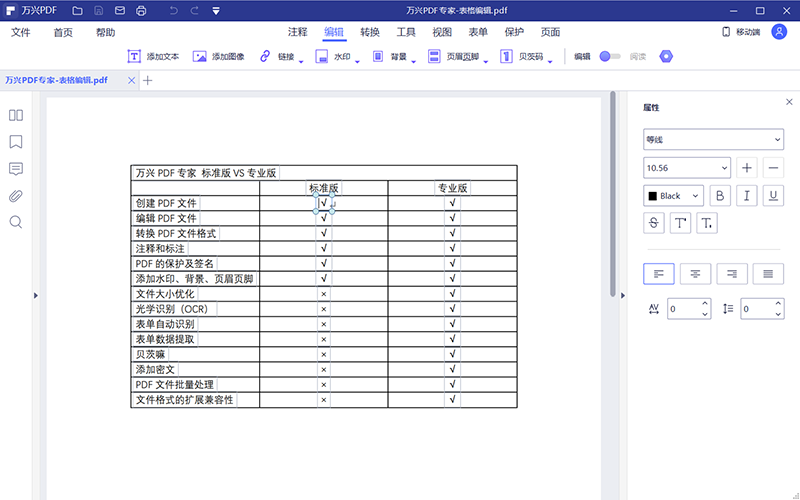This screenshot has height=500, width=800.
Task: Toggle bold text formatting
Action: pyautogui.click(x=719, y=196)
